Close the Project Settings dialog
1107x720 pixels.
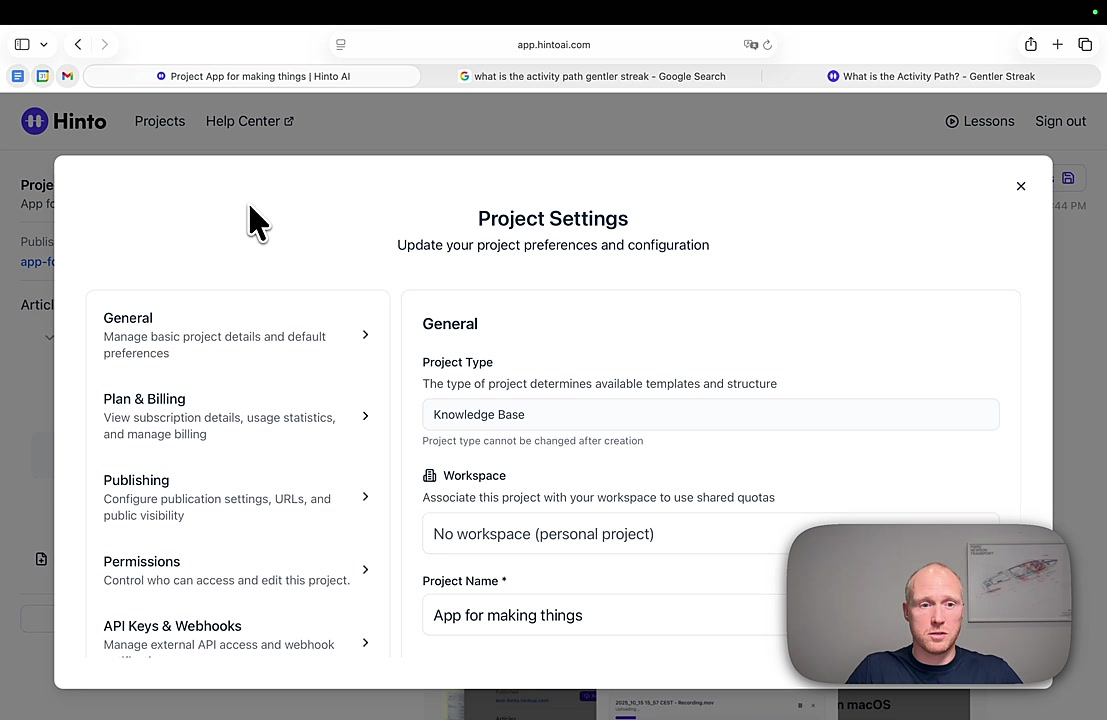click(x=1020, y=186)
